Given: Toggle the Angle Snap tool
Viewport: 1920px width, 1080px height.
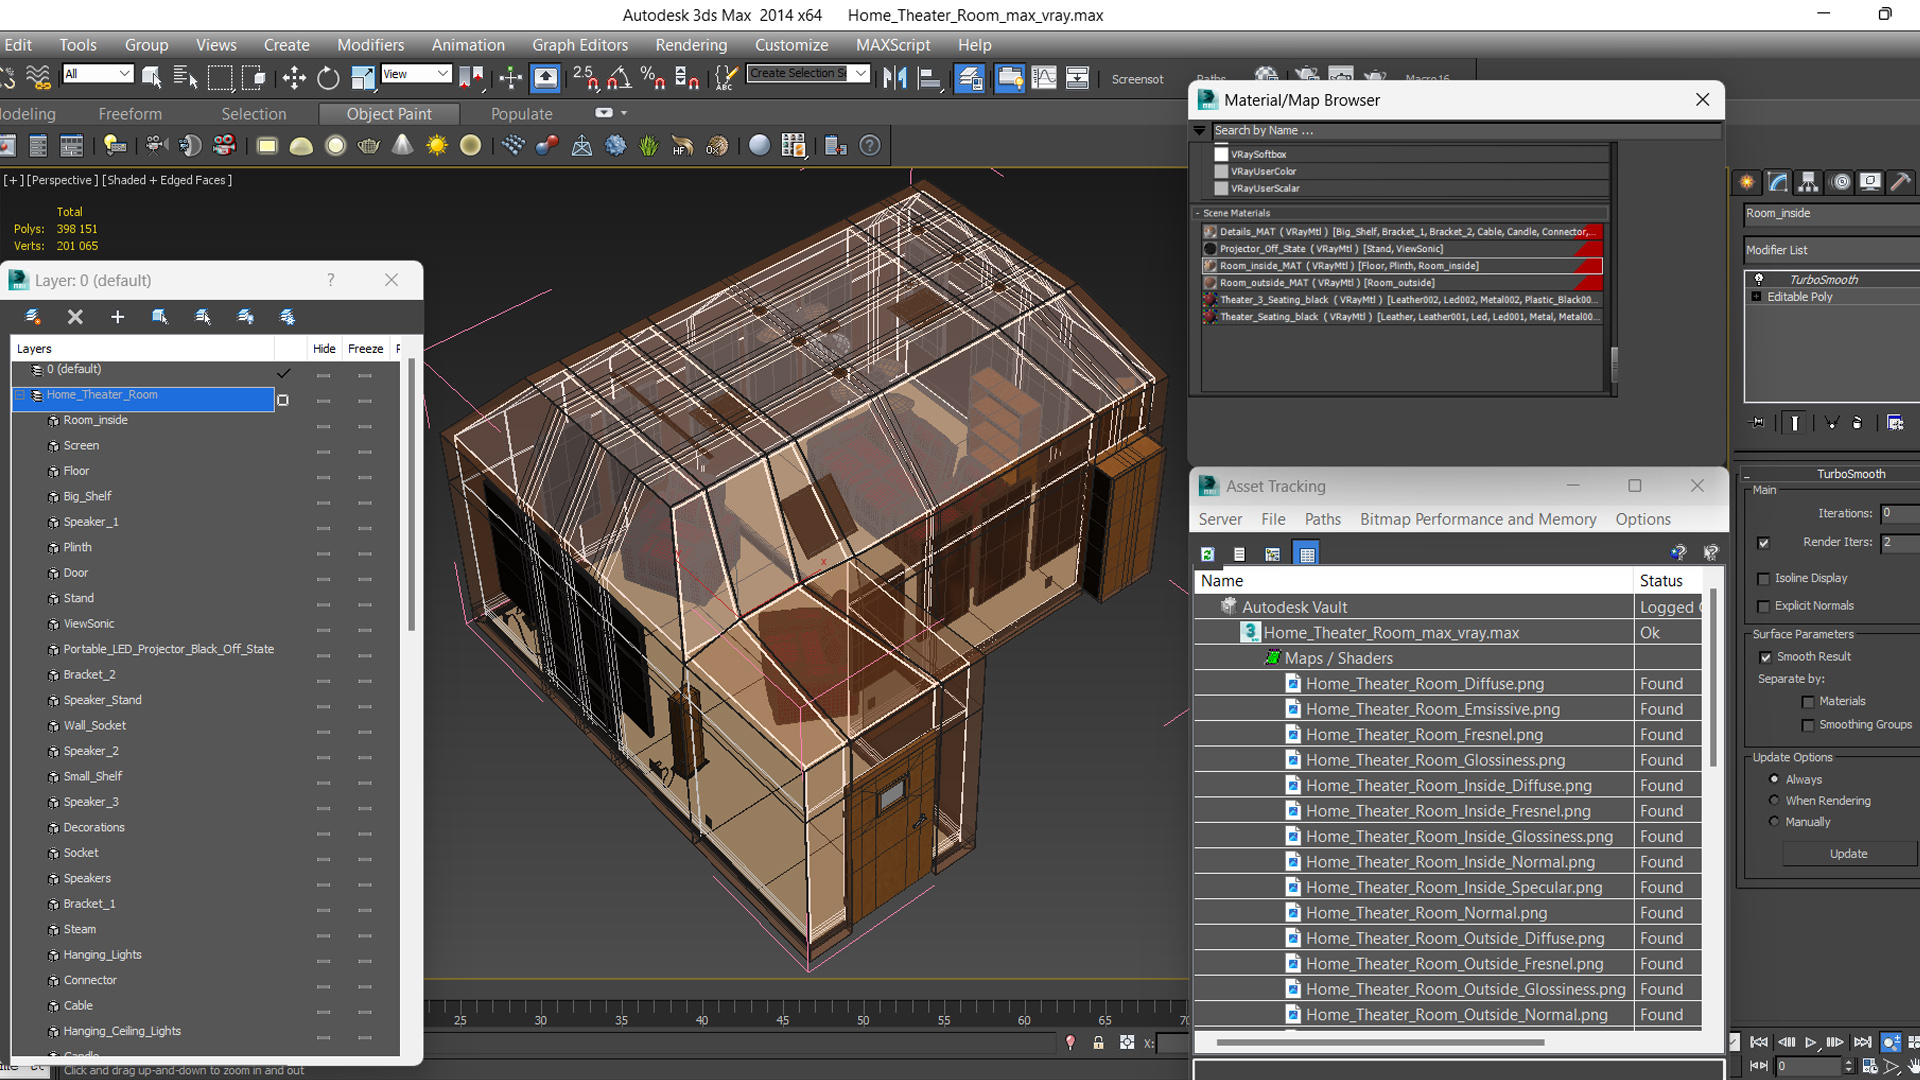Looking at the screenshot, I should [x=619, y=78].
